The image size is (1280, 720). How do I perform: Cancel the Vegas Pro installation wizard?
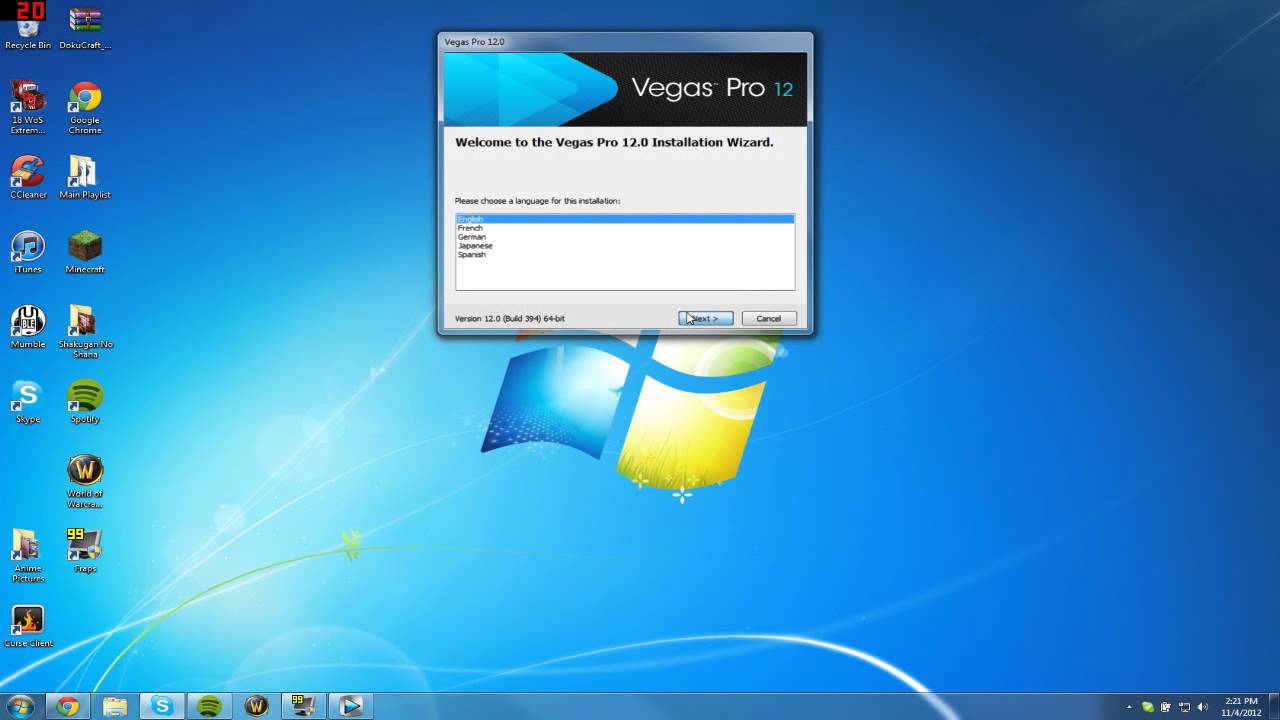pos(768,318)
